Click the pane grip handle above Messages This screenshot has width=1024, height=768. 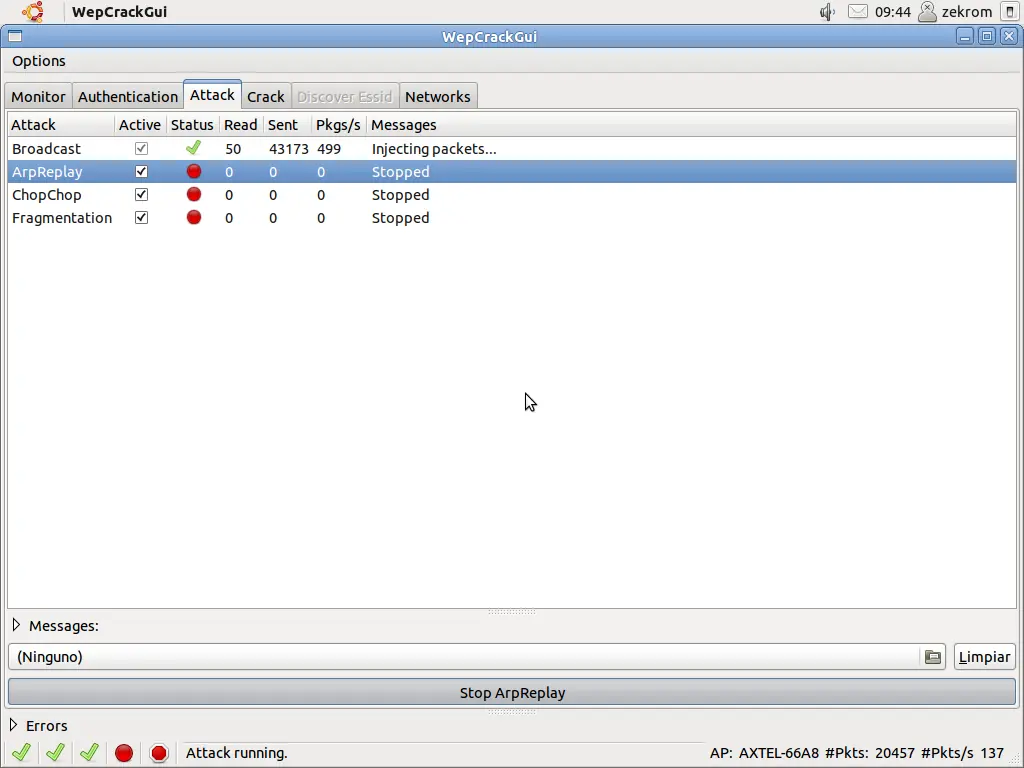tap(512, 612)
